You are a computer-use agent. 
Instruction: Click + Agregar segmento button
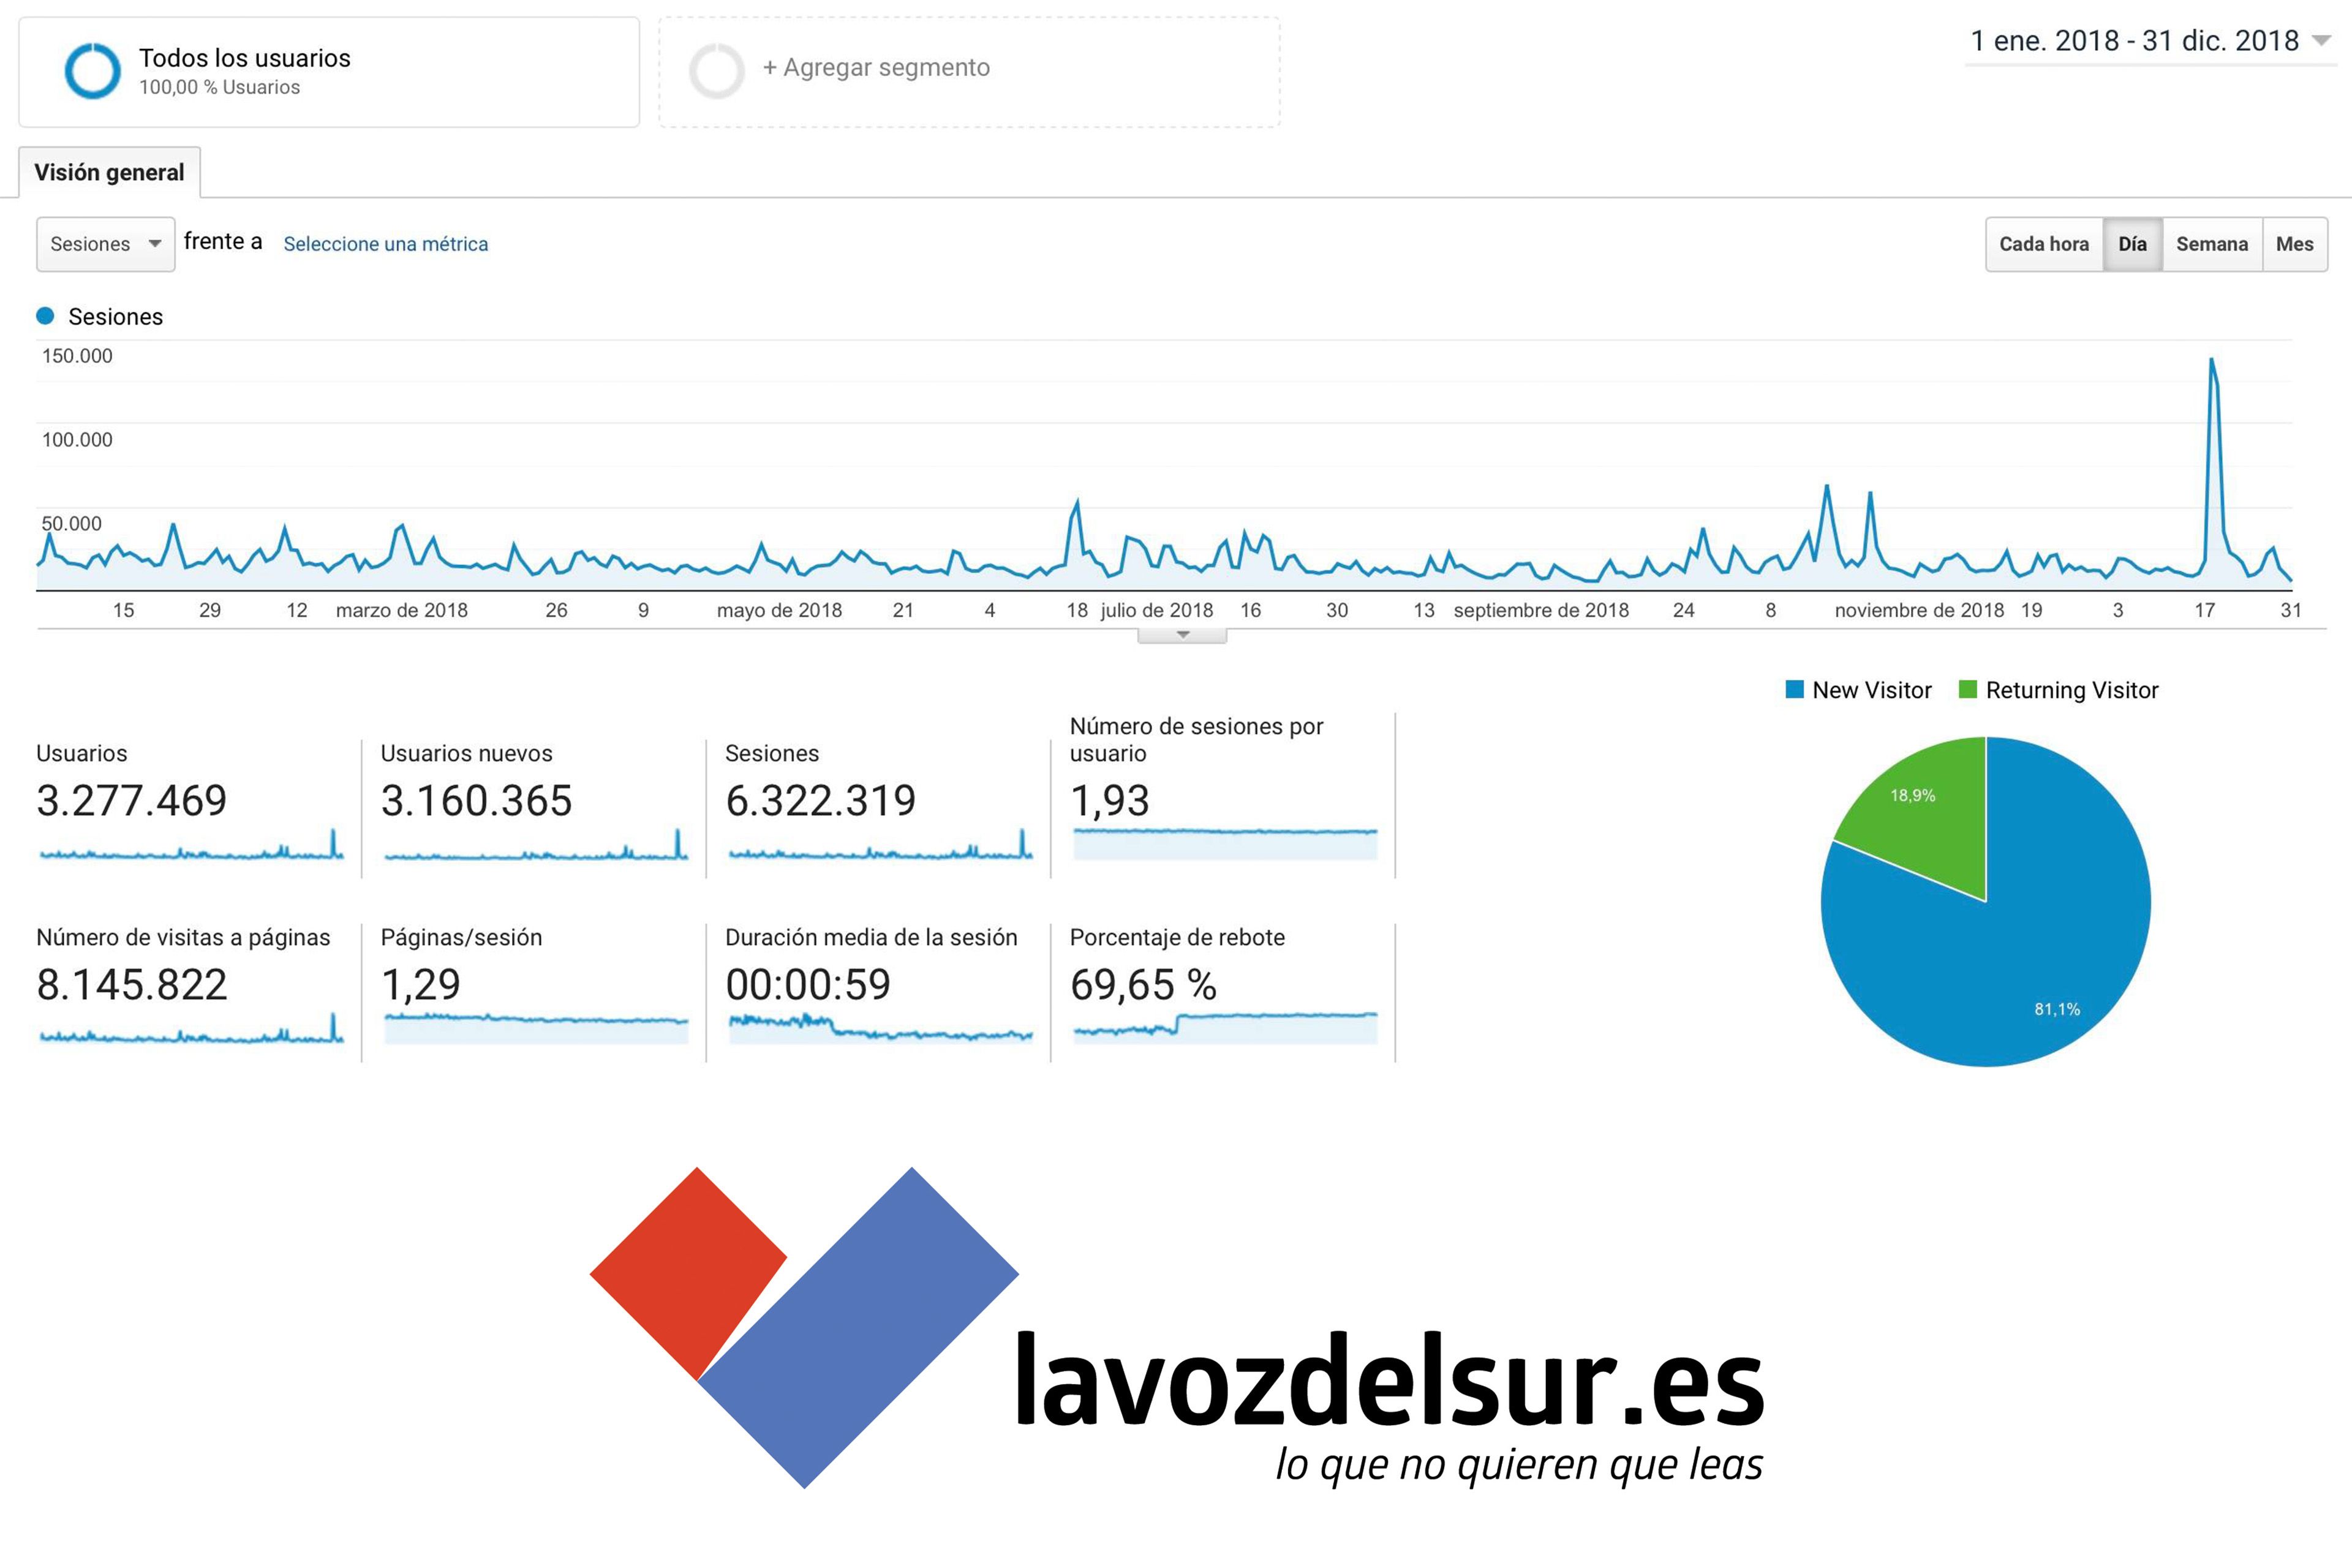875,68
